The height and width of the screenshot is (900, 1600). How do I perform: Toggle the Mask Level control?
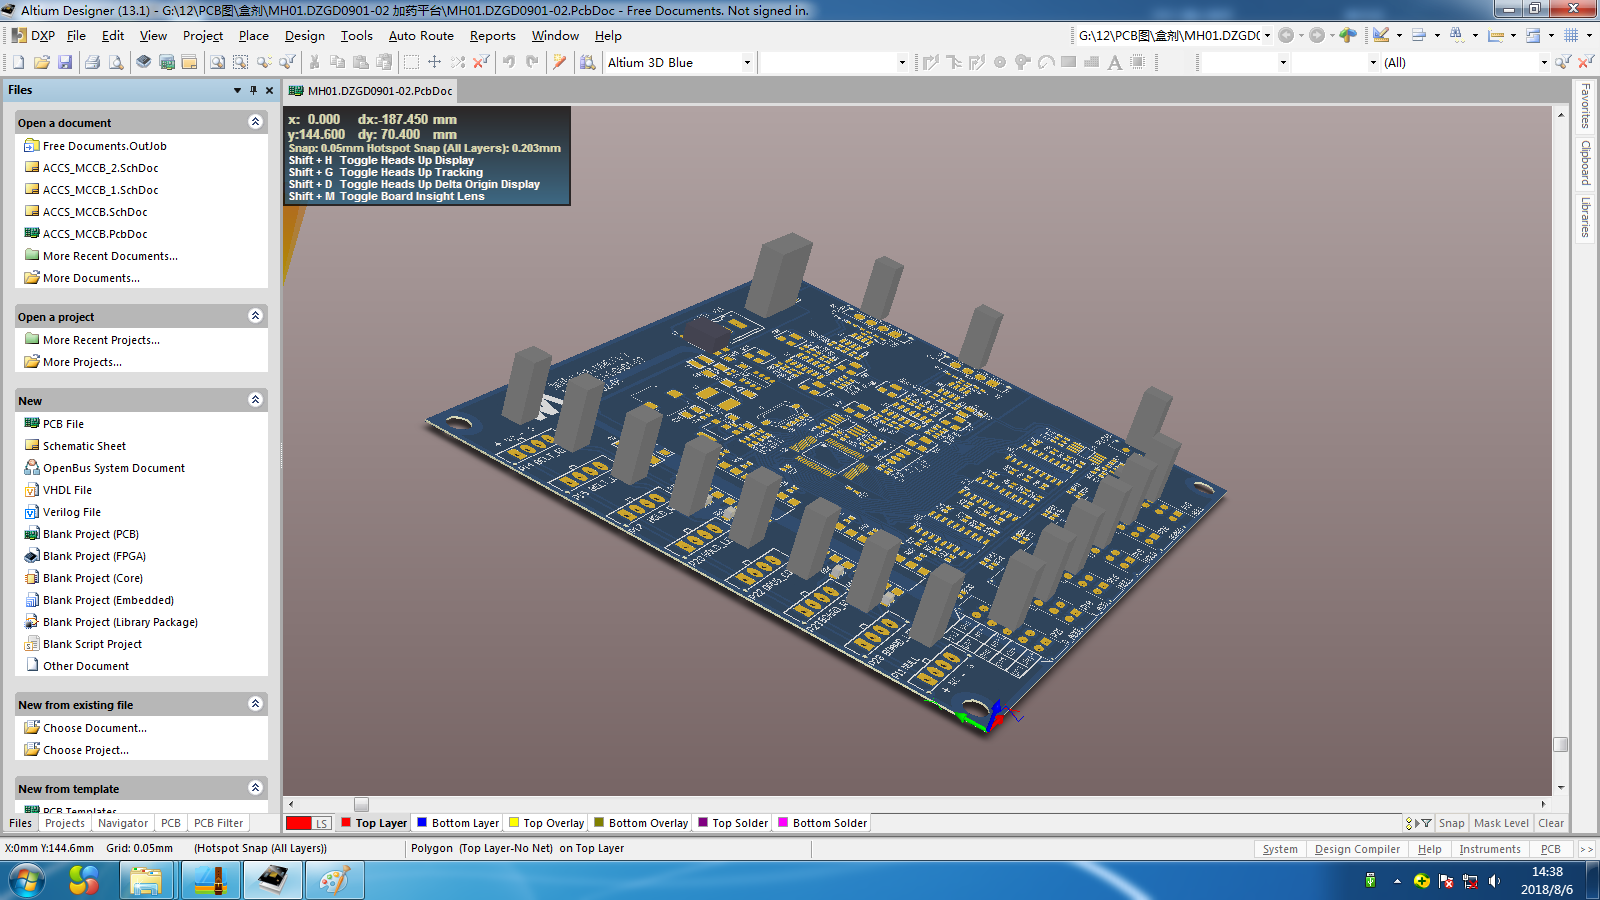pos(1501,823)
